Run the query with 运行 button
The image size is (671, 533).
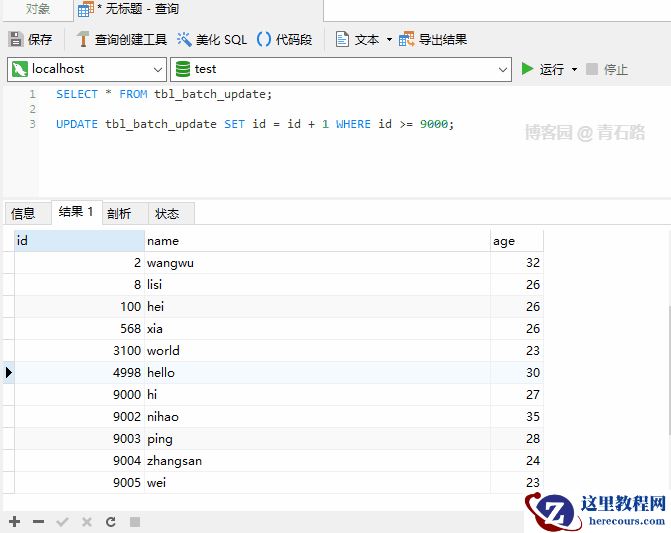point(543,69)
